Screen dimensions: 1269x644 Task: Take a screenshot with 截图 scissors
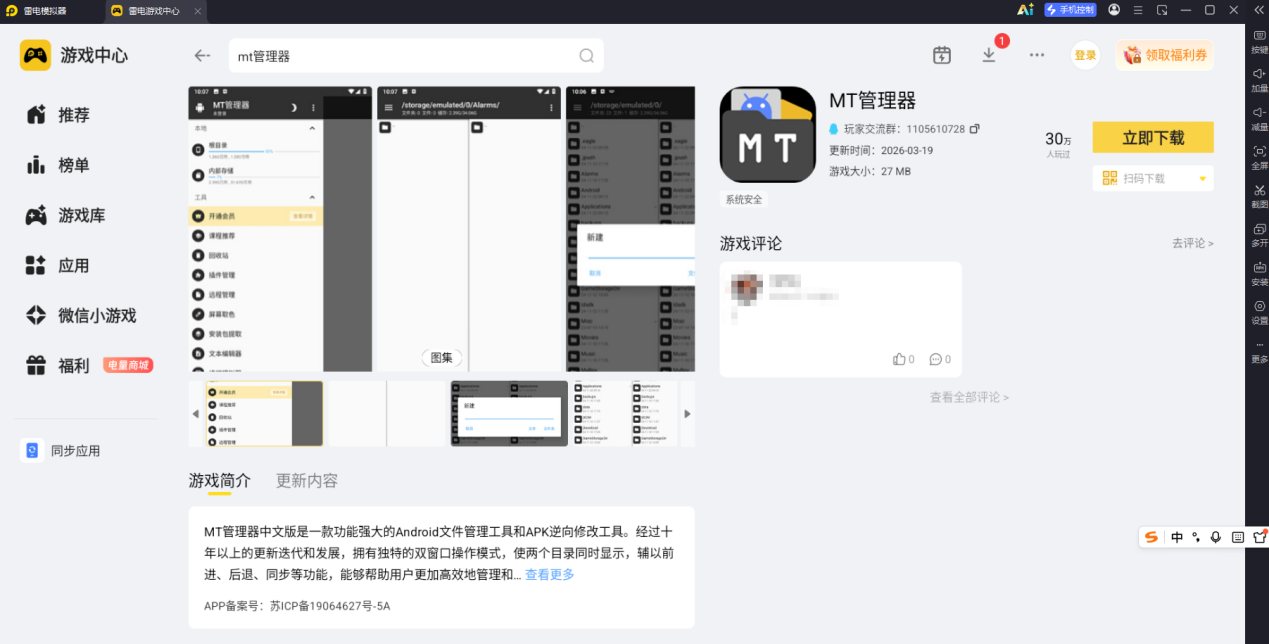[1259, 196]
